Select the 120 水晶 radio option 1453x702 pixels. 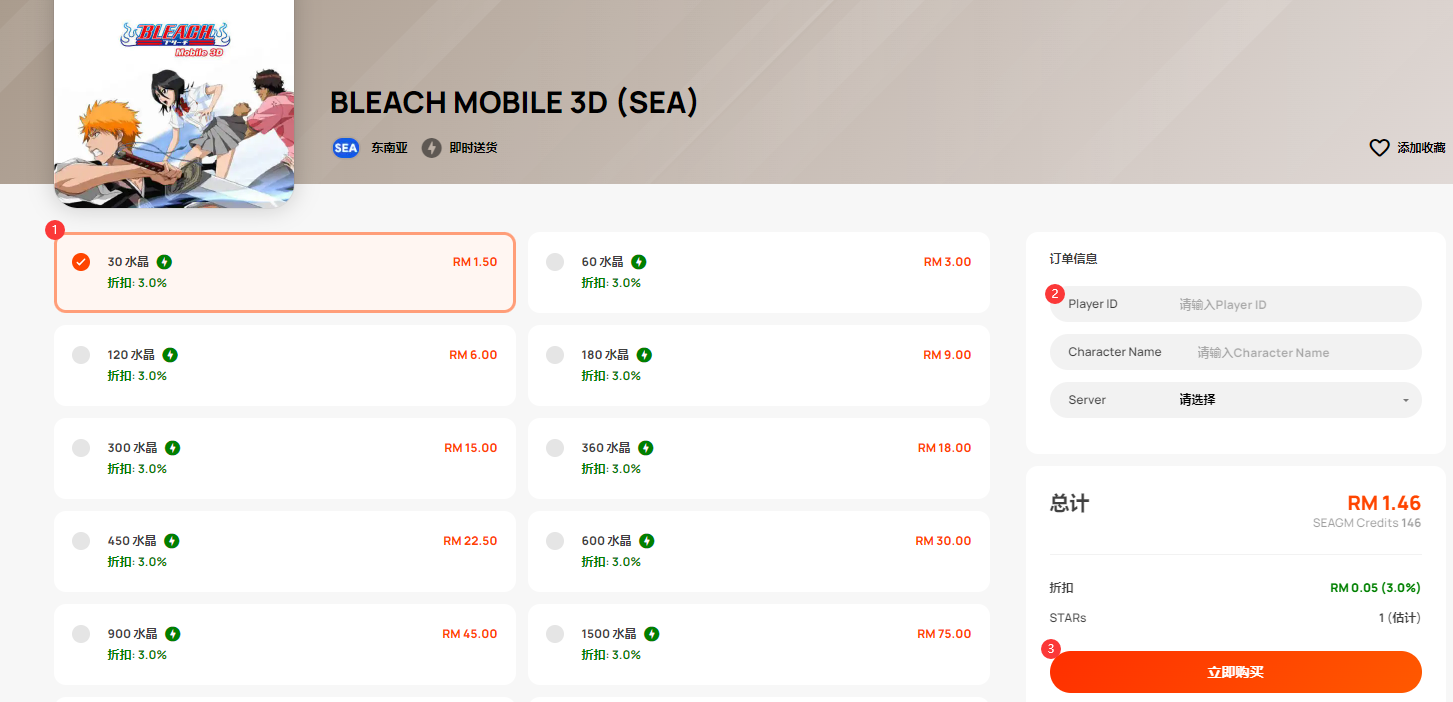point(81,355)
